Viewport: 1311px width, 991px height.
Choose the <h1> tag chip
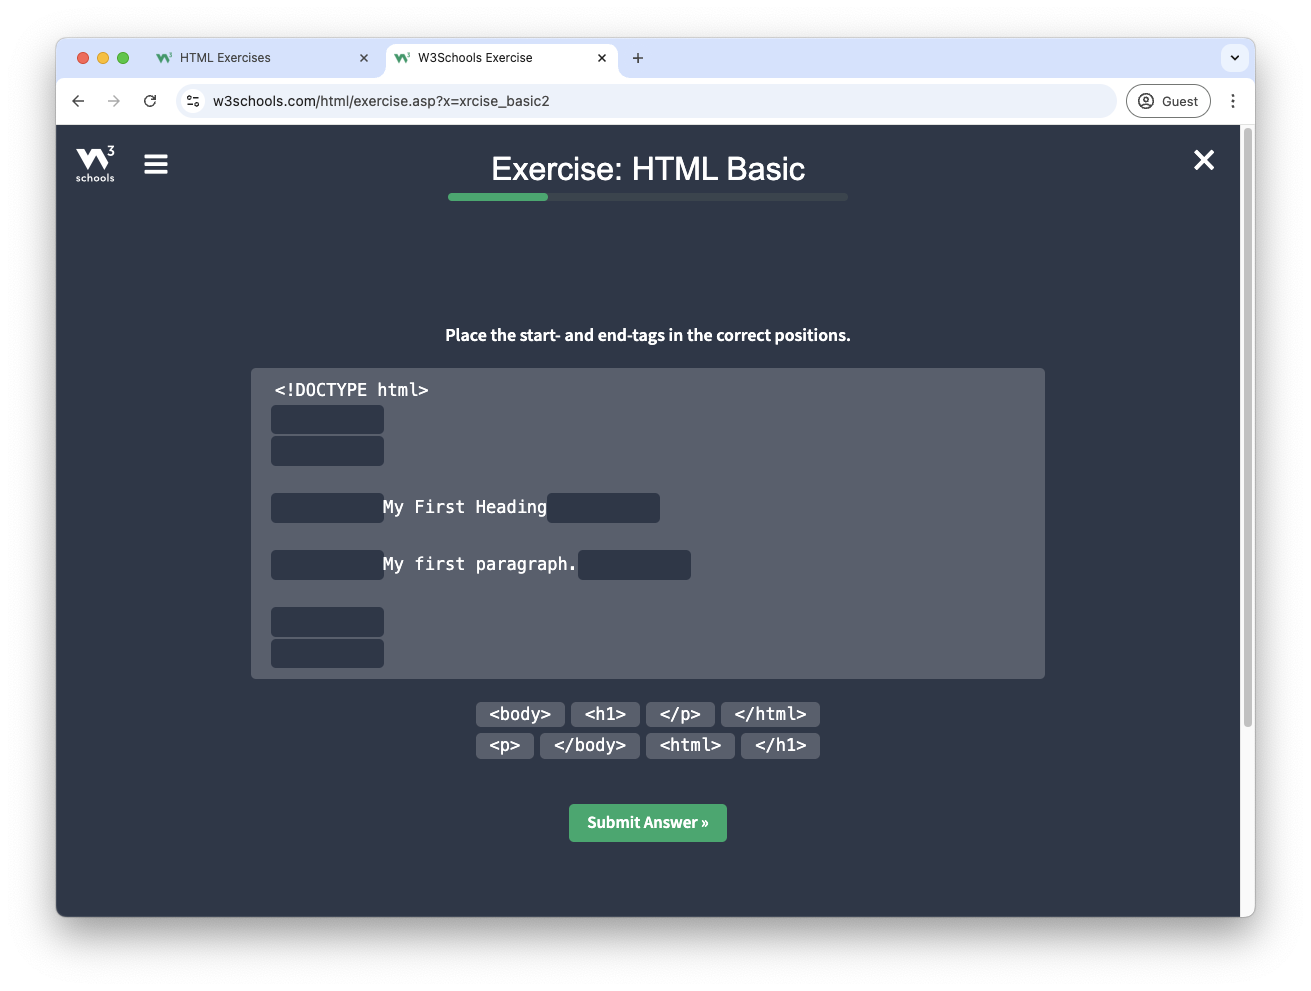pos(605,714)
